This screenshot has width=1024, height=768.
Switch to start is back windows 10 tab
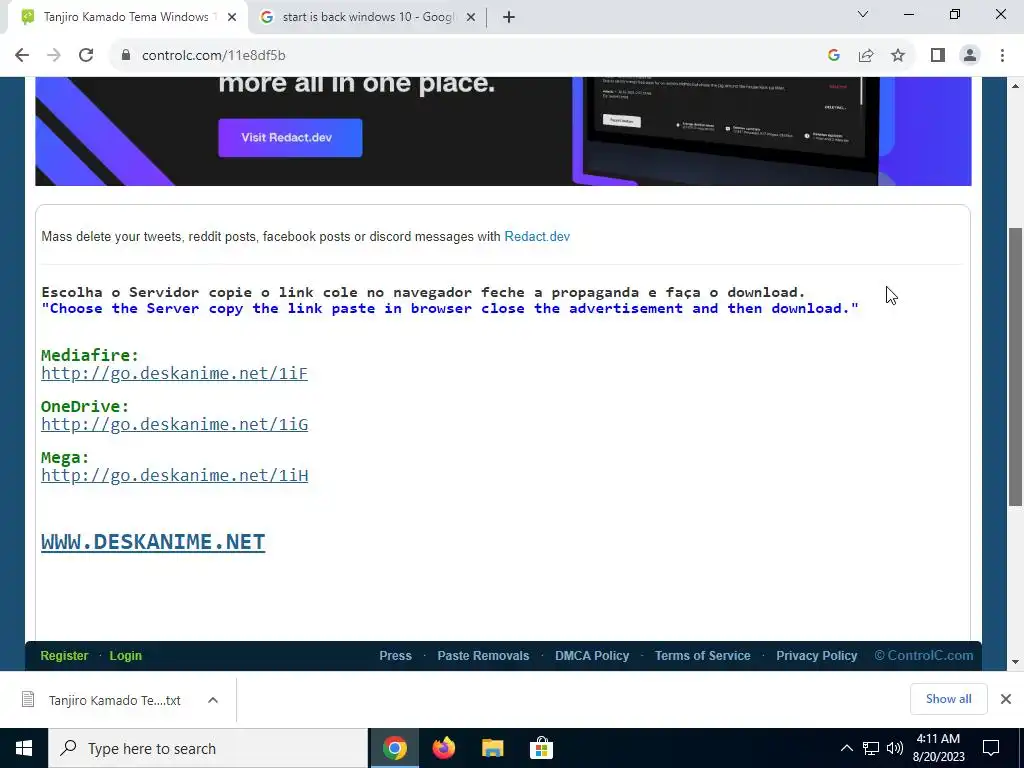[366, 18]
